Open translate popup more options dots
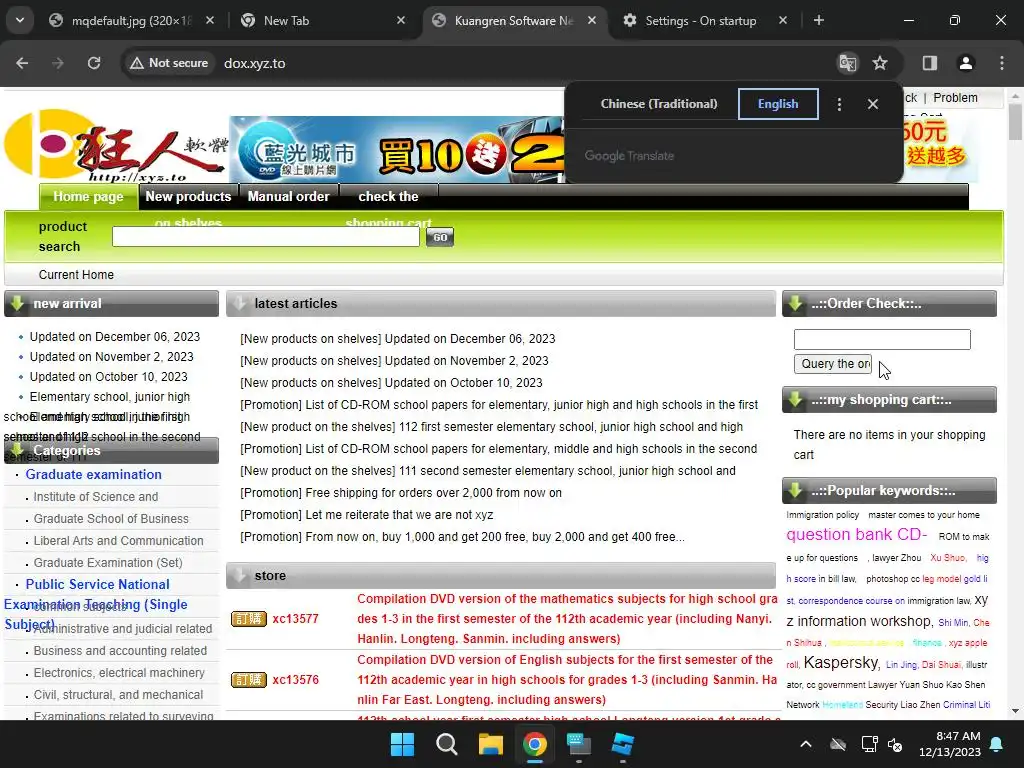 point(839,104)
